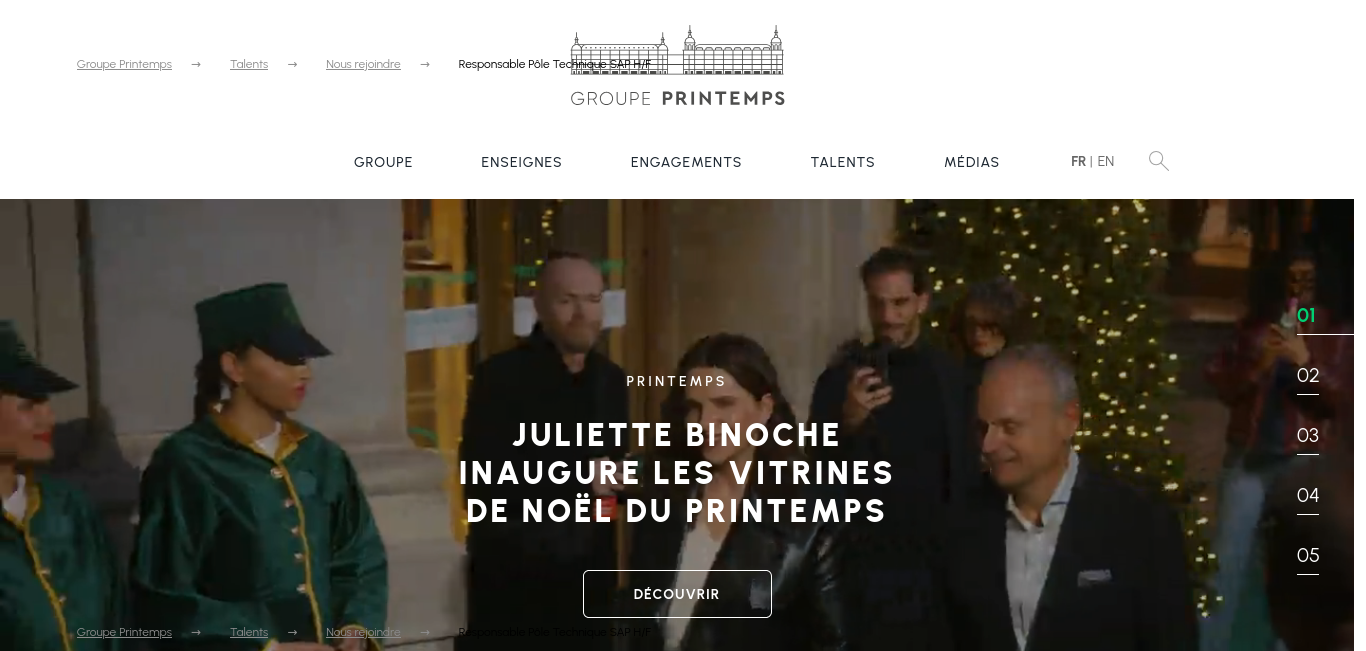Click the DÉCOUVRIR button
Viewport: 1366px width, 651px height.
[x=677, y=594]
